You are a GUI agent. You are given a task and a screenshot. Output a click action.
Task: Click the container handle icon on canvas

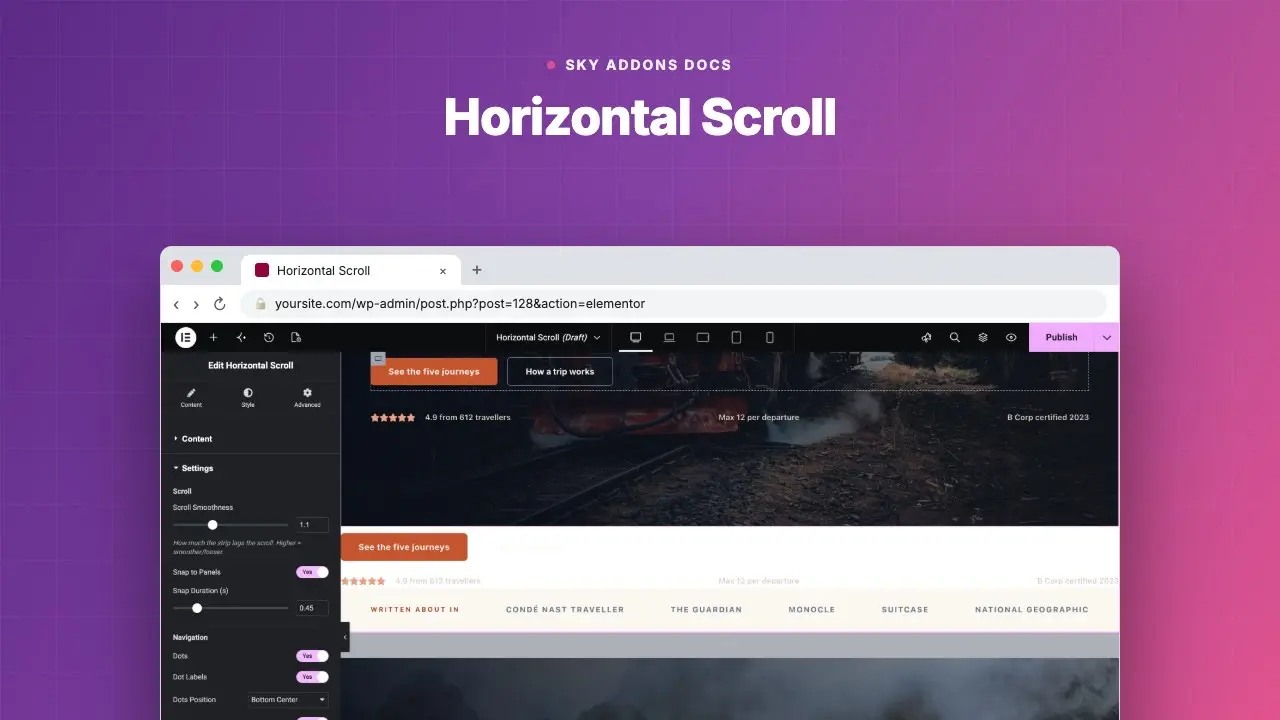pos(378,357)
